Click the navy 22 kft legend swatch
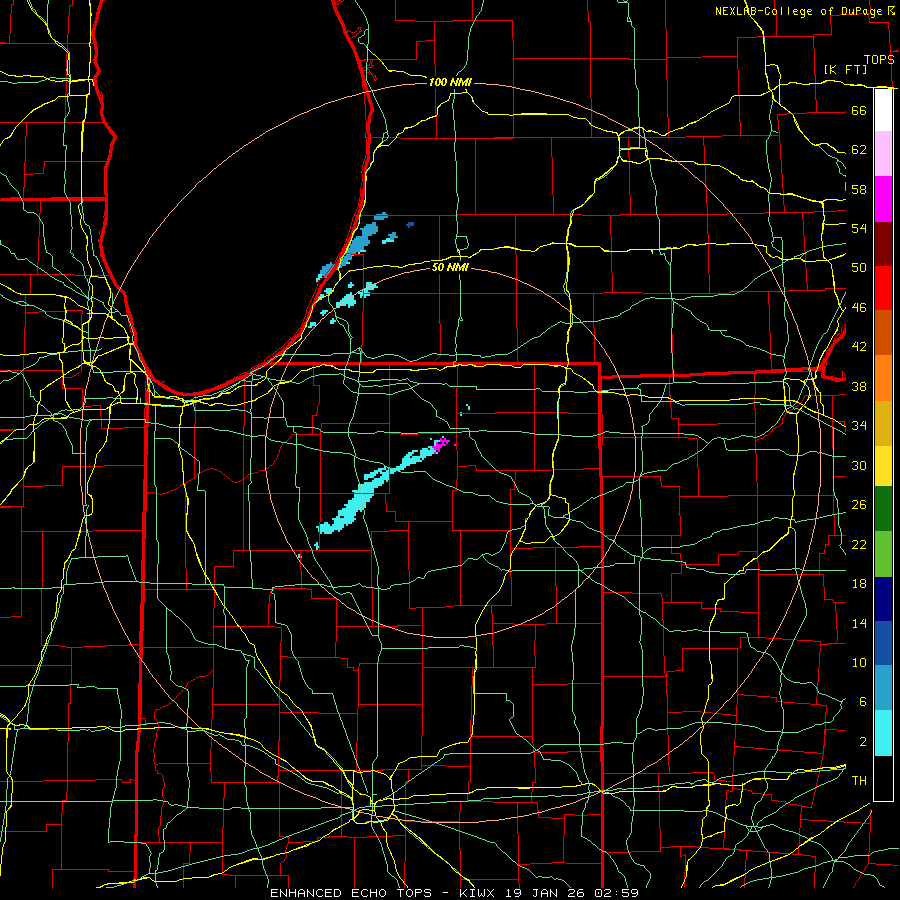 883,598
